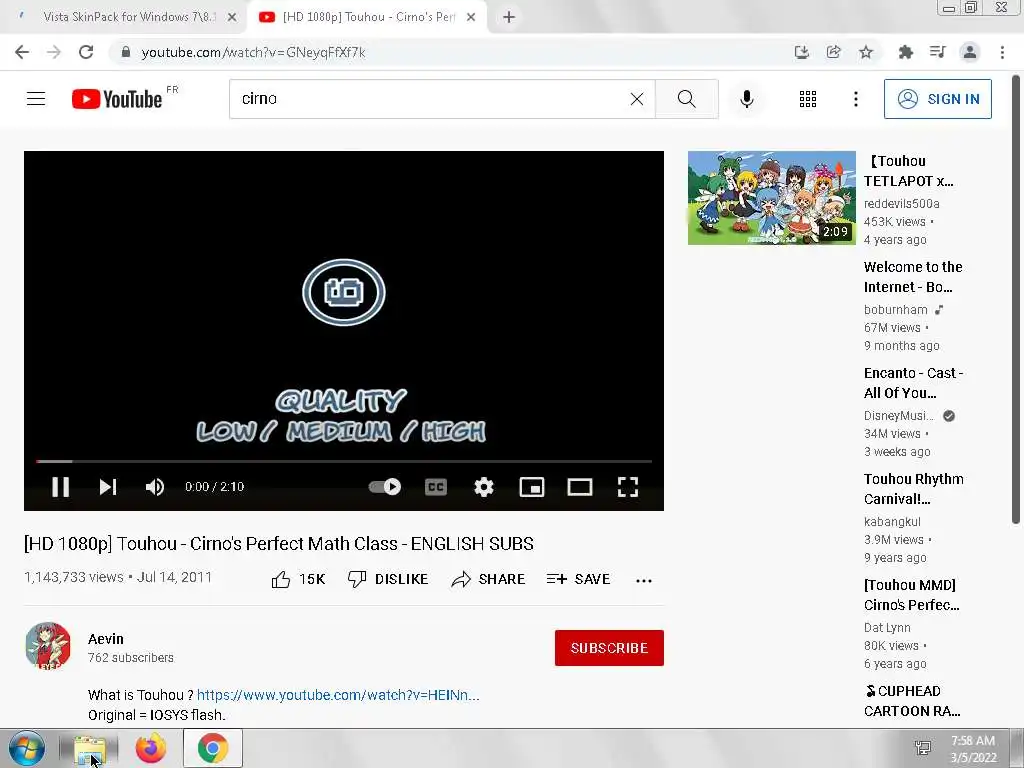Switch to theater mode

pyautogui.click(x=579, y=487)
